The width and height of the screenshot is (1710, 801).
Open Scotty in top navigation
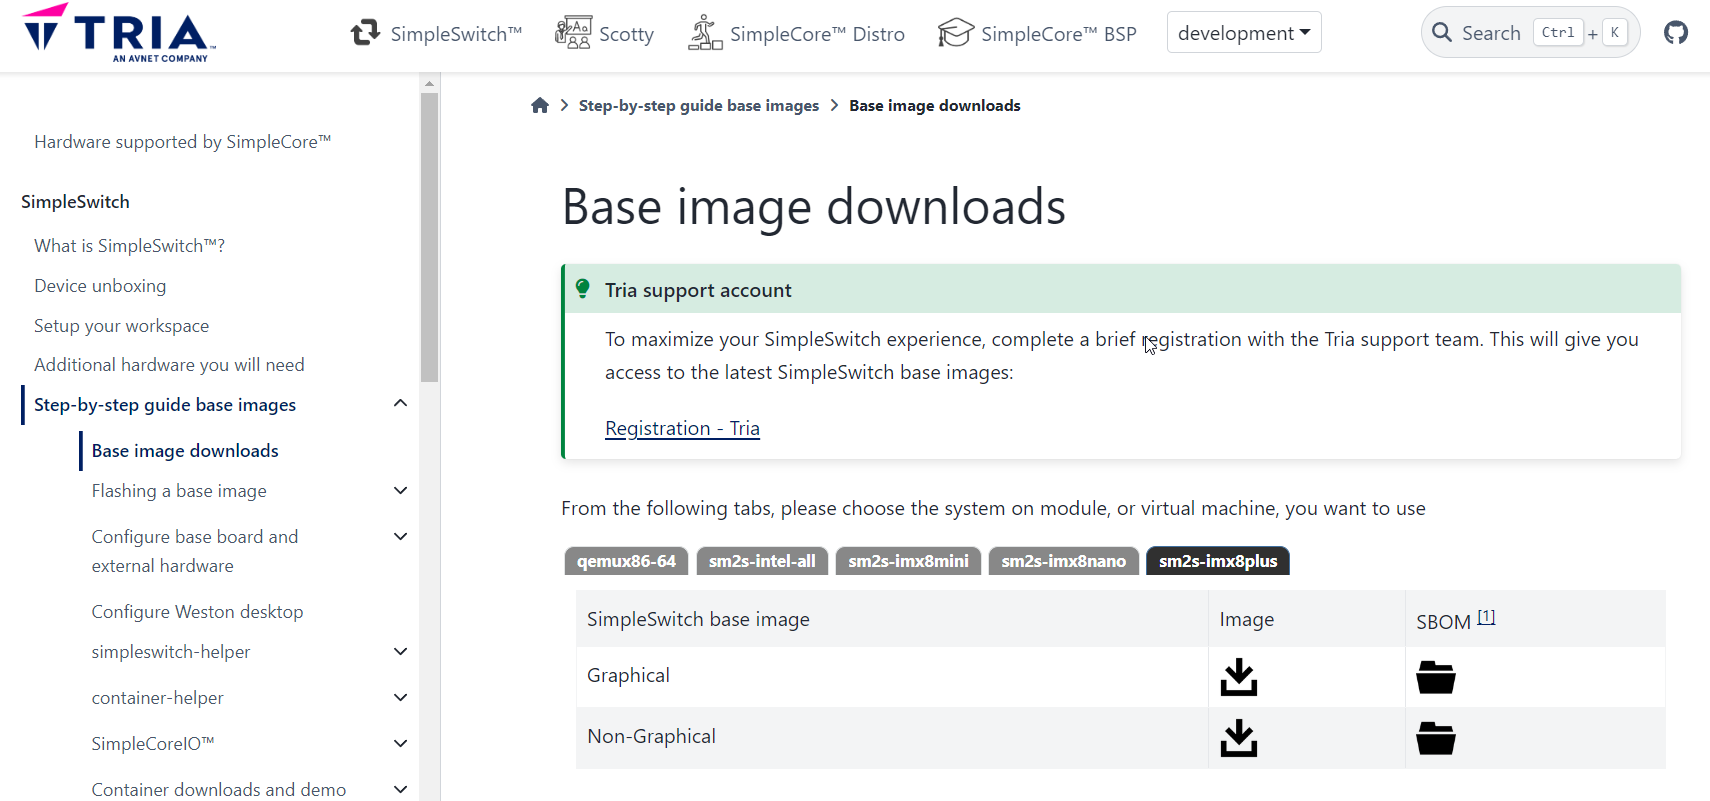[x=626, y=34]
